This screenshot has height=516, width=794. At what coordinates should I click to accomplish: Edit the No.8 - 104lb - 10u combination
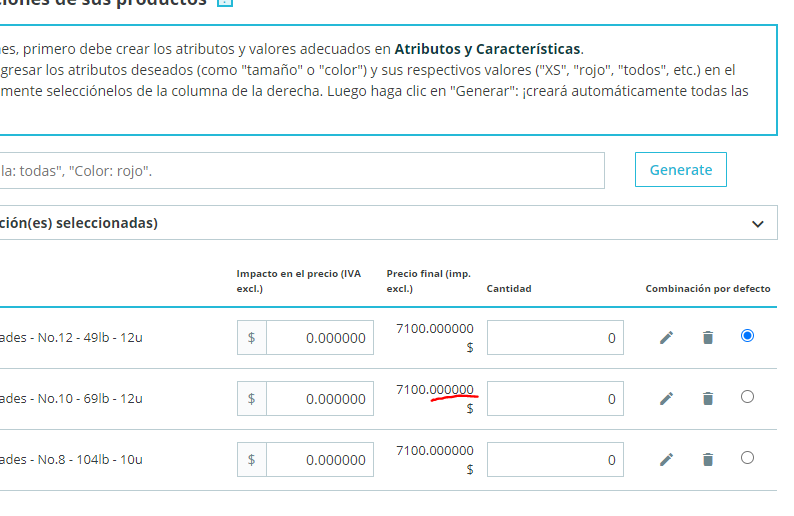666,459
